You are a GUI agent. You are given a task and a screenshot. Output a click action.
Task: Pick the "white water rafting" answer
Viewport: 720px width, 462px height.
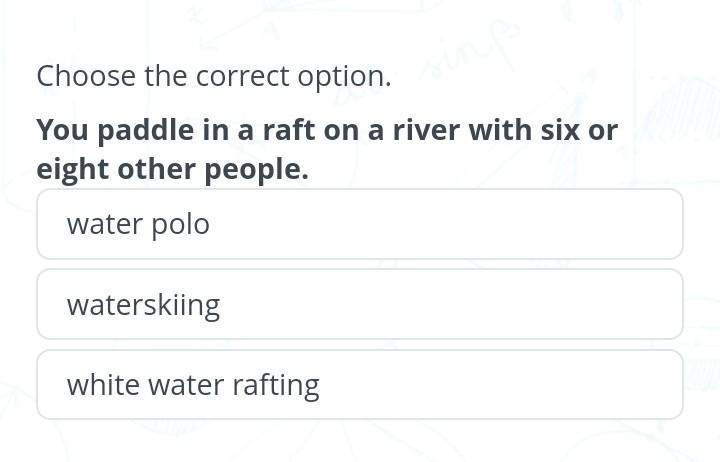pyautogui.click(x=359, y=385)
